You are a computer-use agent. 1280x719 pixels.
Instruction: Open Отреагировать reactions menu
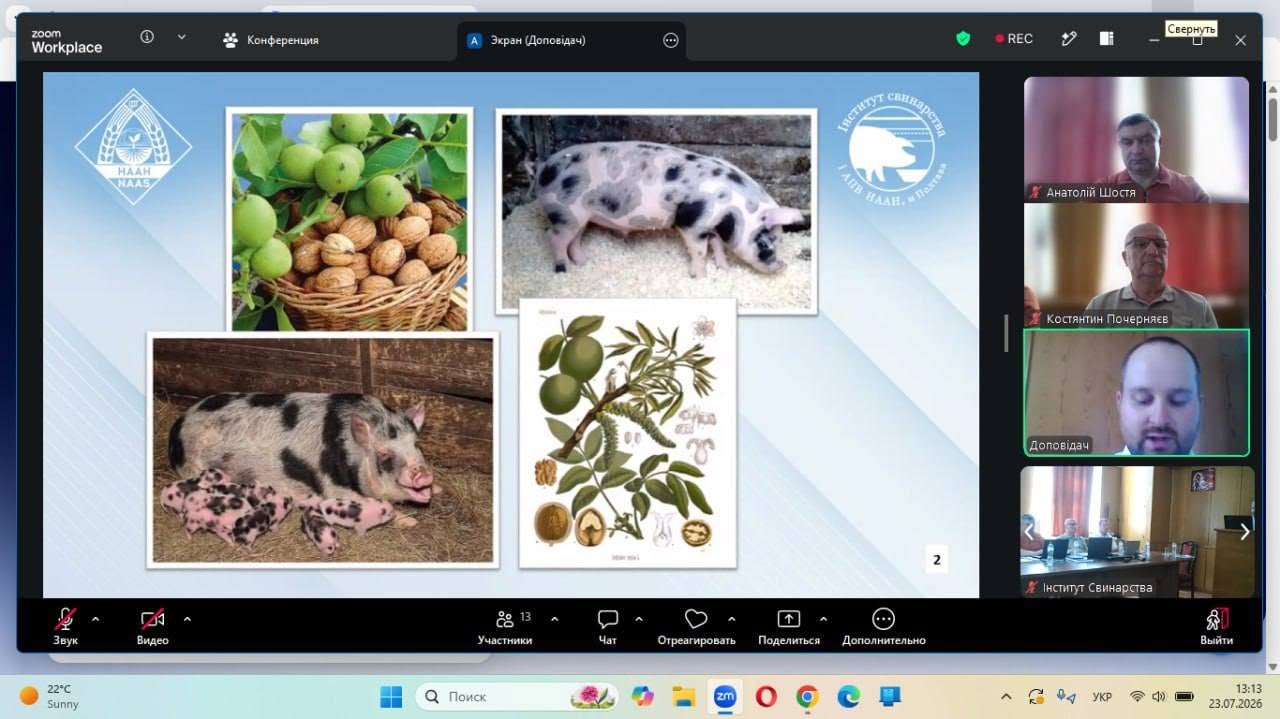tap(696, 626)
